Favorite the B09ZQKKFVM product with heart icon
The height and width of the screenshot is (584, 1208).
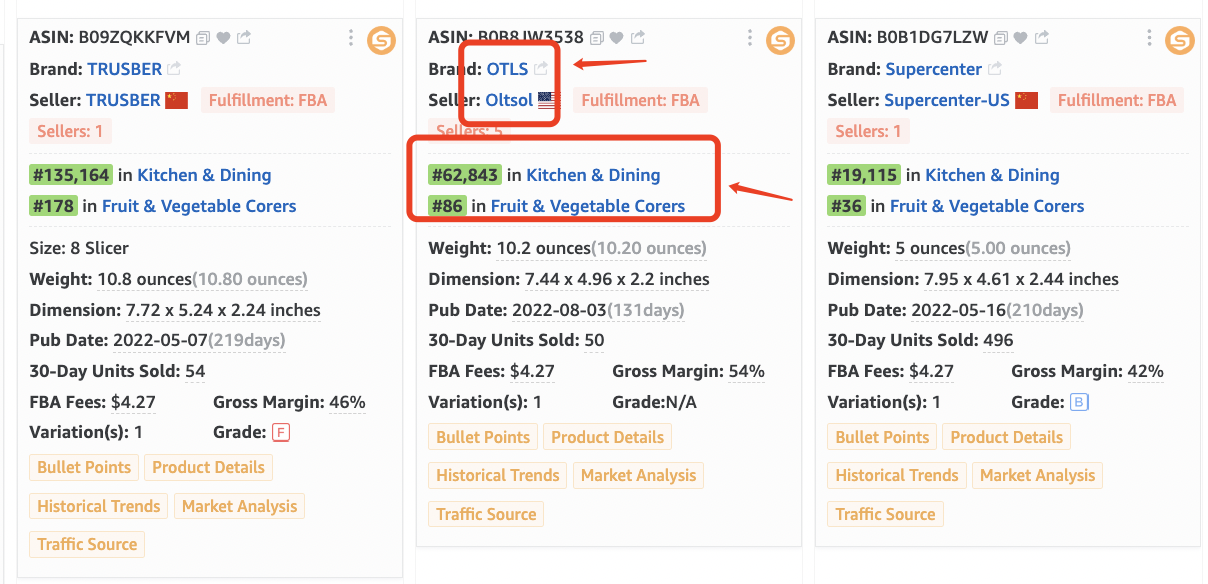click(x=223, y=38)
